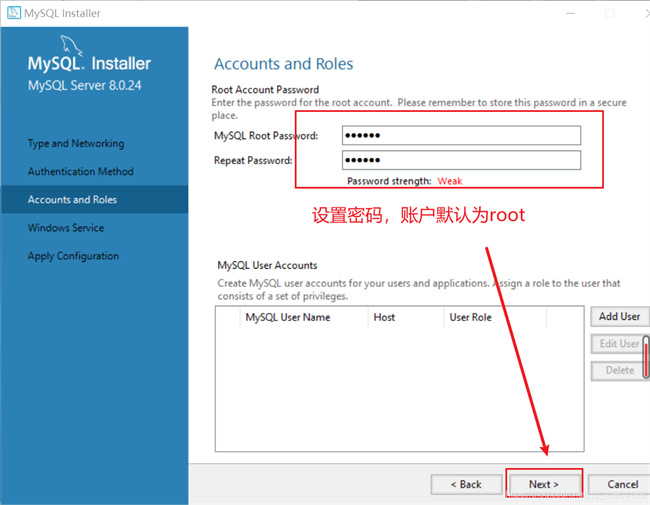Go back with the Back button
Image resolution: width=650 pixels, height=505 pixels.
[x=466, y=484]
